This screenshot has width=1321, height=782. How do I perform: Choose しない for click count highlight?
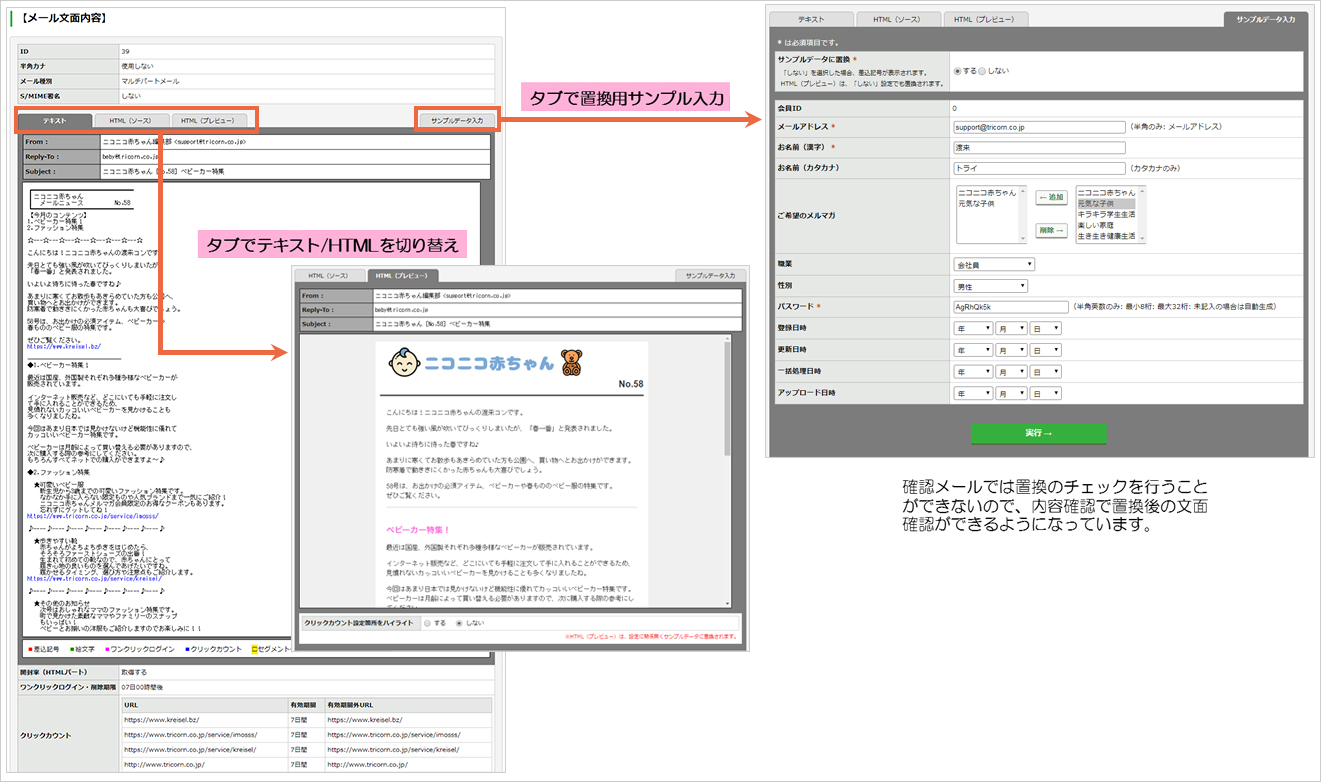click(x=459, y=623)
